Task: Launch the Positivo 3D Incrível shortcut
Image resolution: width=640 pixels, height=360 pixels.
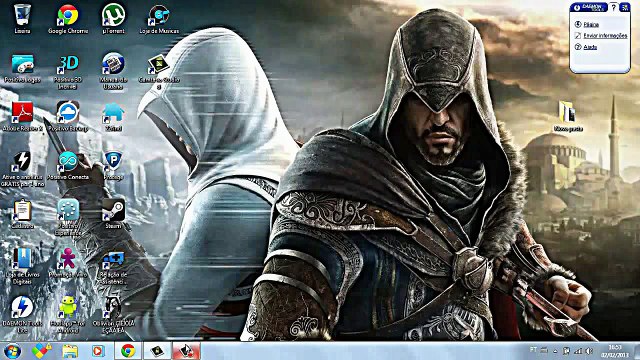Action: click(68, 71)
